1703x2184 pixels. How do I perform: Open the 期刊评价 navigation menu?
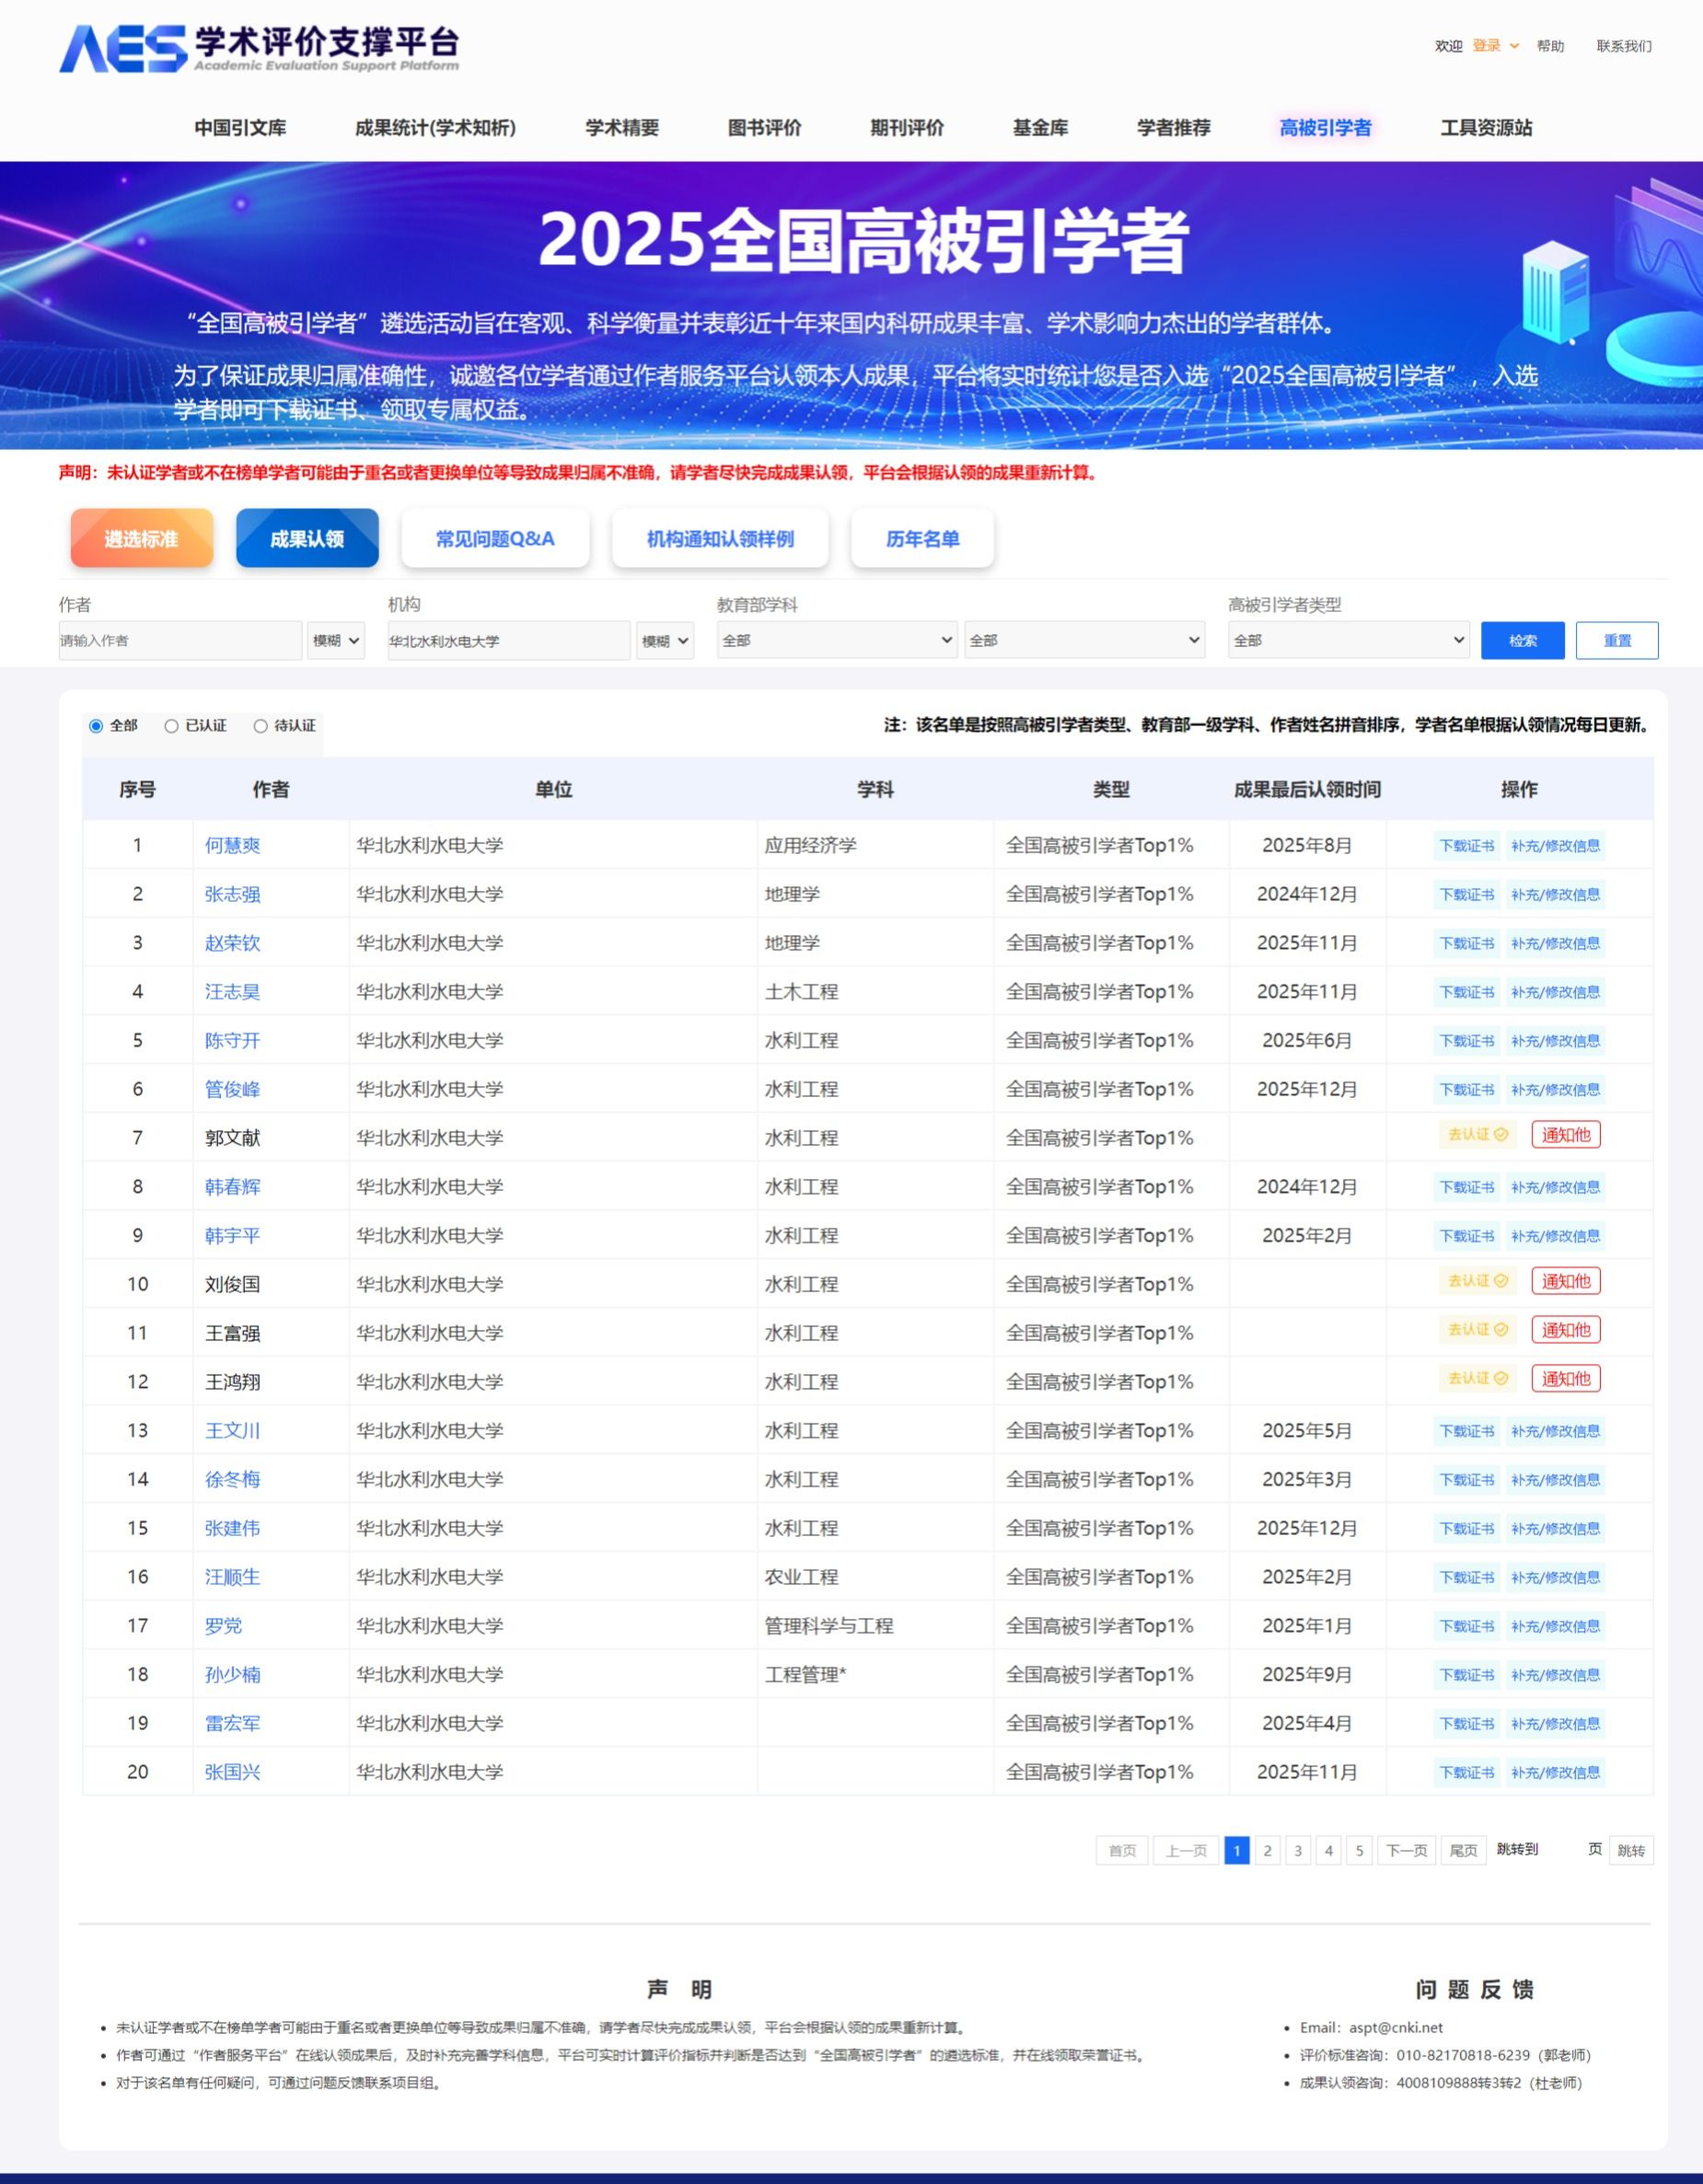click(x=906, y=128)
